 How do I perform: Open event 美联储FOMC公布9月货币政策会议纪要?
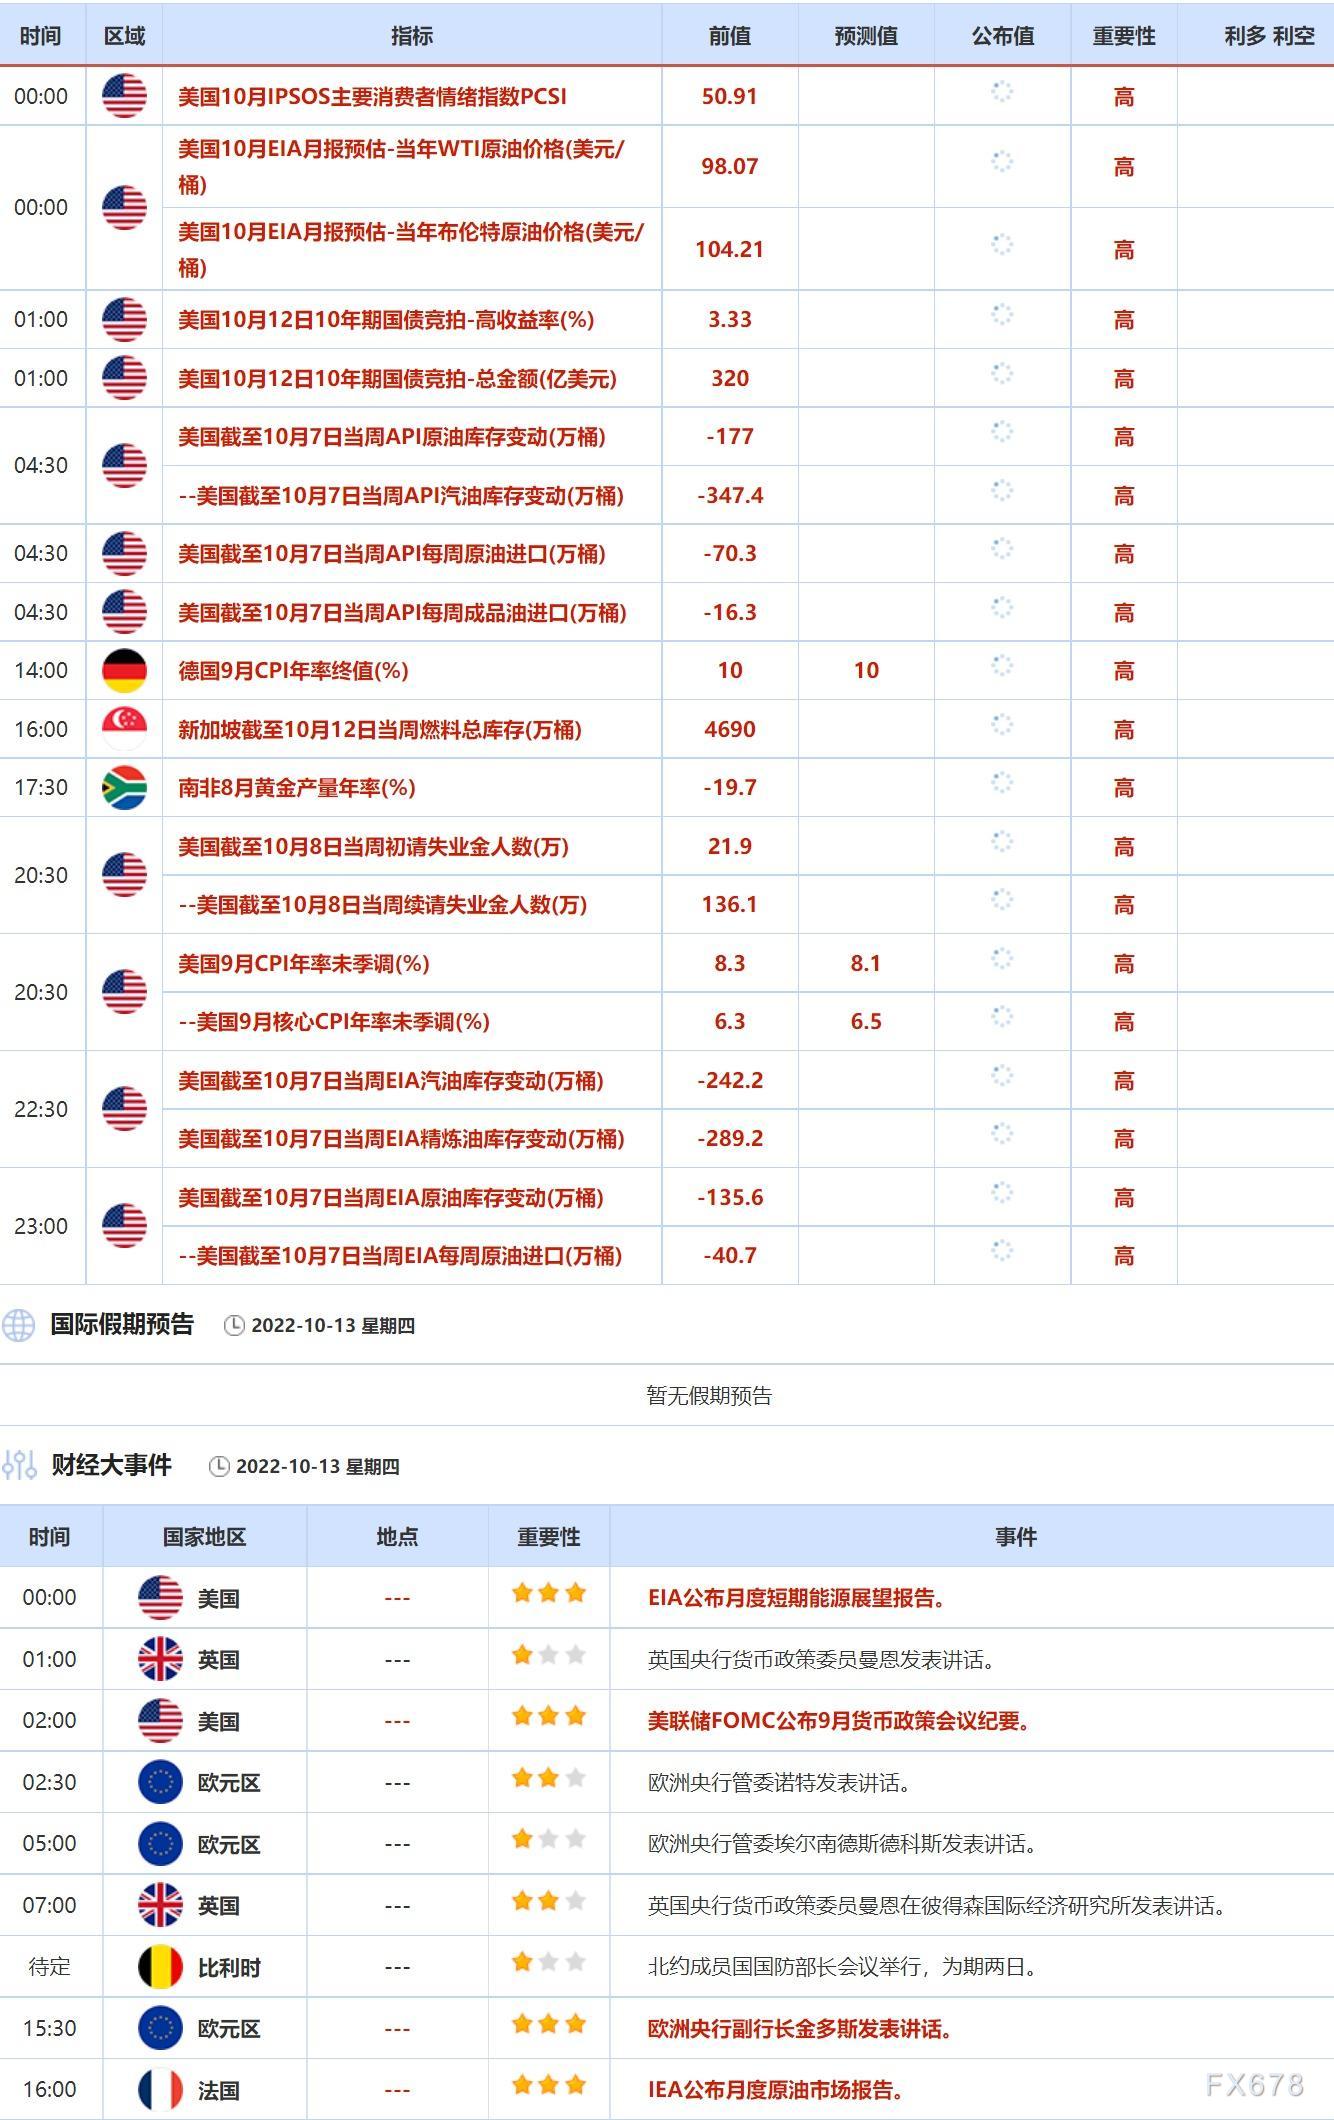click(839, 1721)
